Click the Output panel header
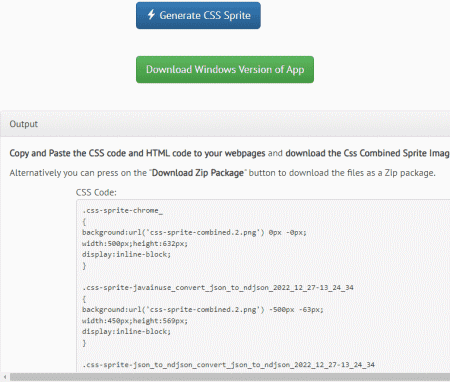The image size is (450, 382). pyautogui.click(x=225, y=124)
